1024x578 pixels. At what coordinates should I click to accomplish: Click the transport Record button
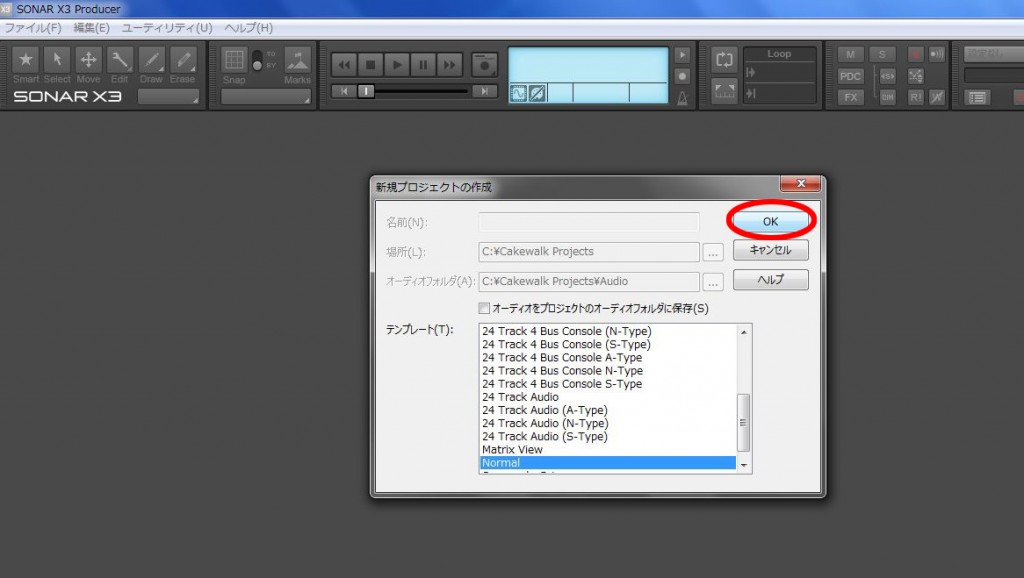485,65
